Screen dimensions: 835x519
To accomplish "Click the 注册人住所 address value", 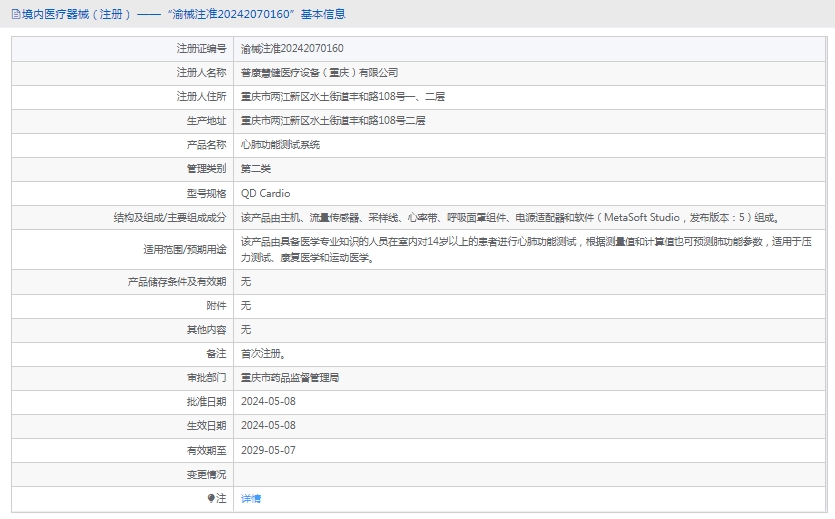I will pos(343,97).
